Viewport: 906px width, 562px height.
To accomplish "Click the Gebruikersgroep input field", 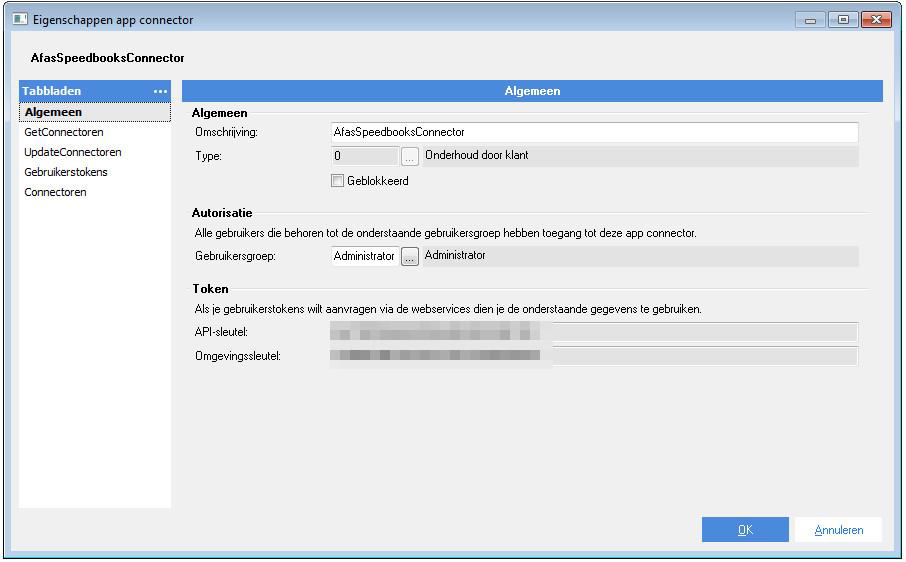I will click(365, 256).
